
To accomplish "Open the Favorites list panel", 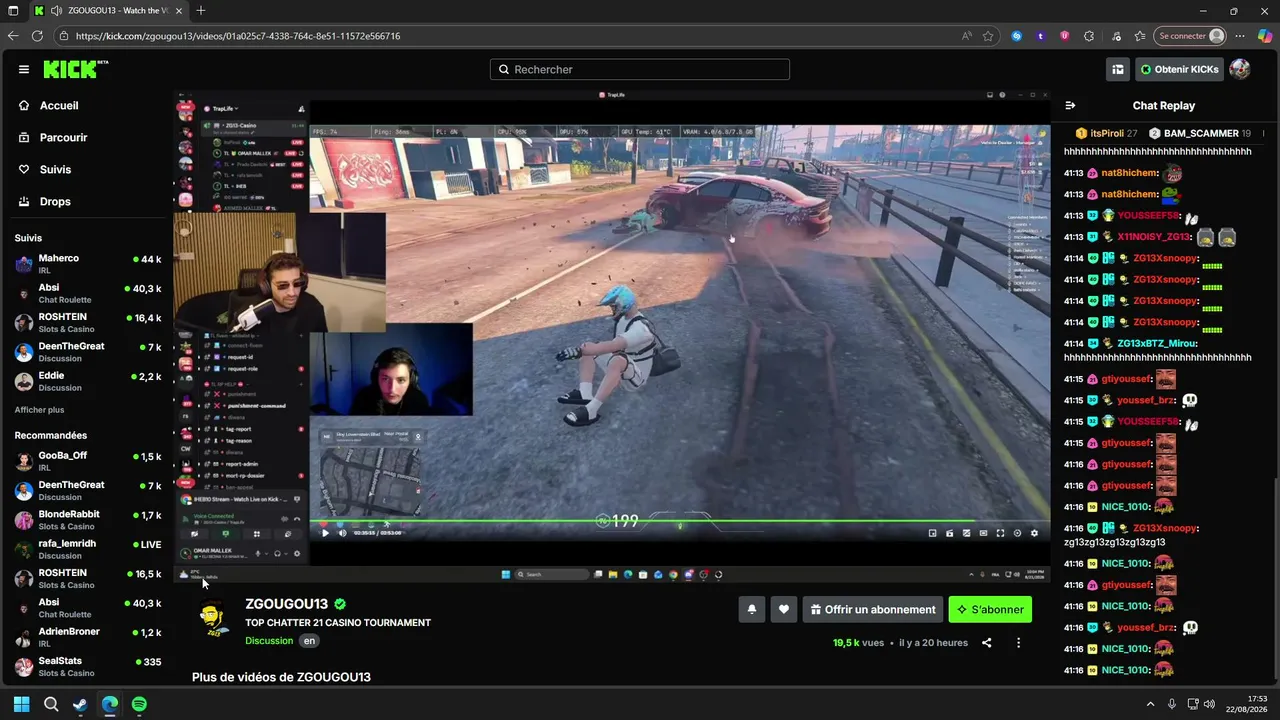I will click(x=1140, y=36).
